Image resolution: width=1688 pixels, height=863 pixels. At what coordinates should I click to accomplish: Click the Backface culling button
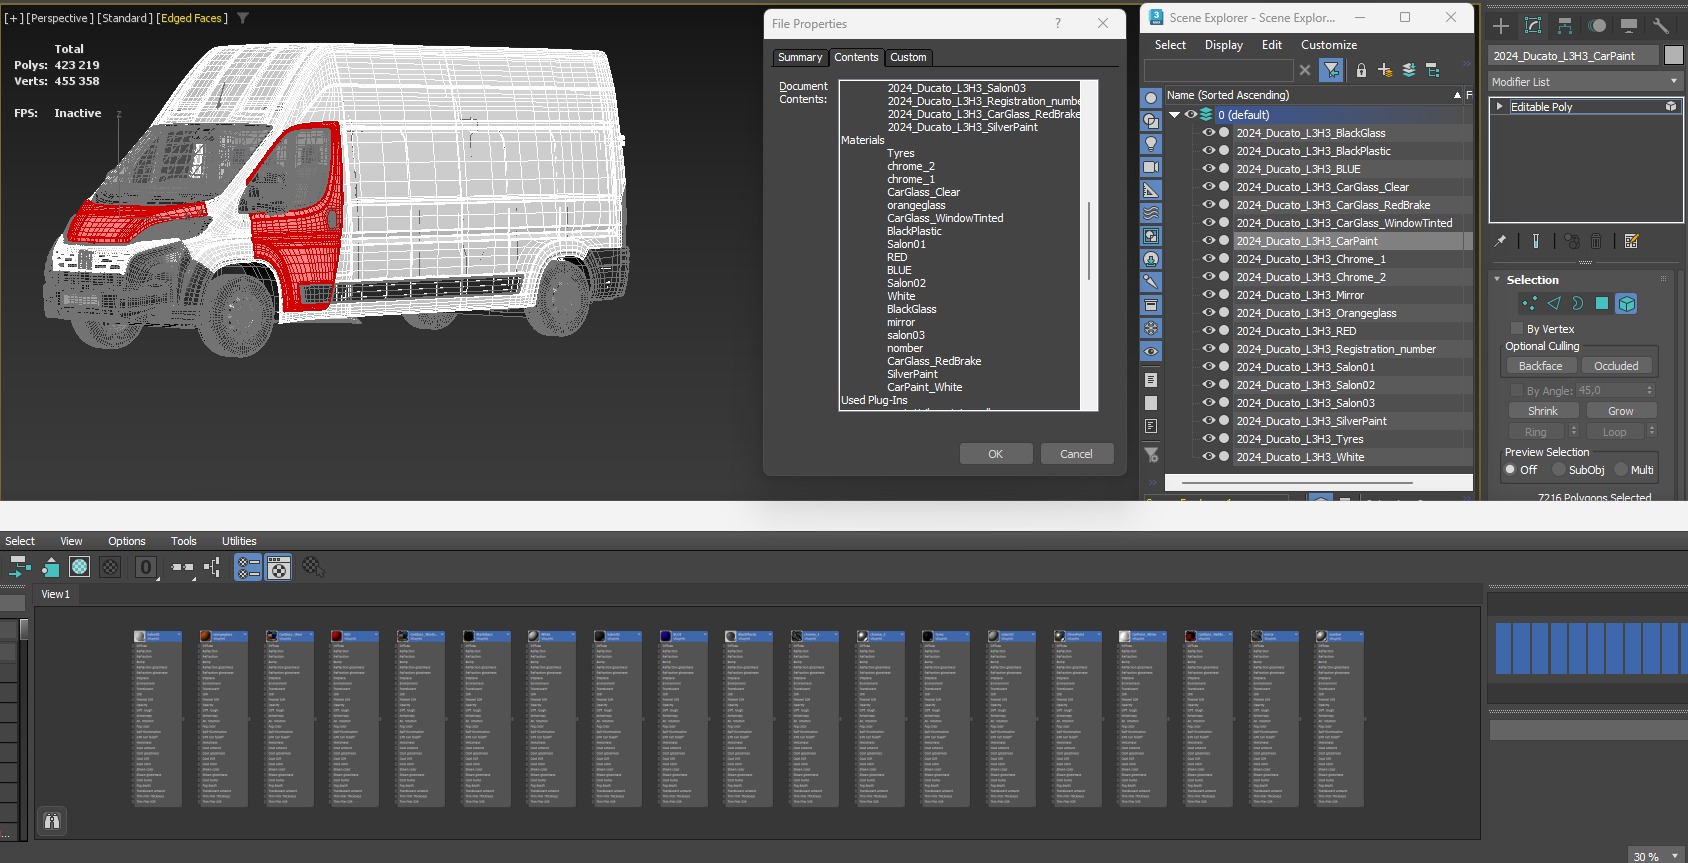[x=1540, y=366]
